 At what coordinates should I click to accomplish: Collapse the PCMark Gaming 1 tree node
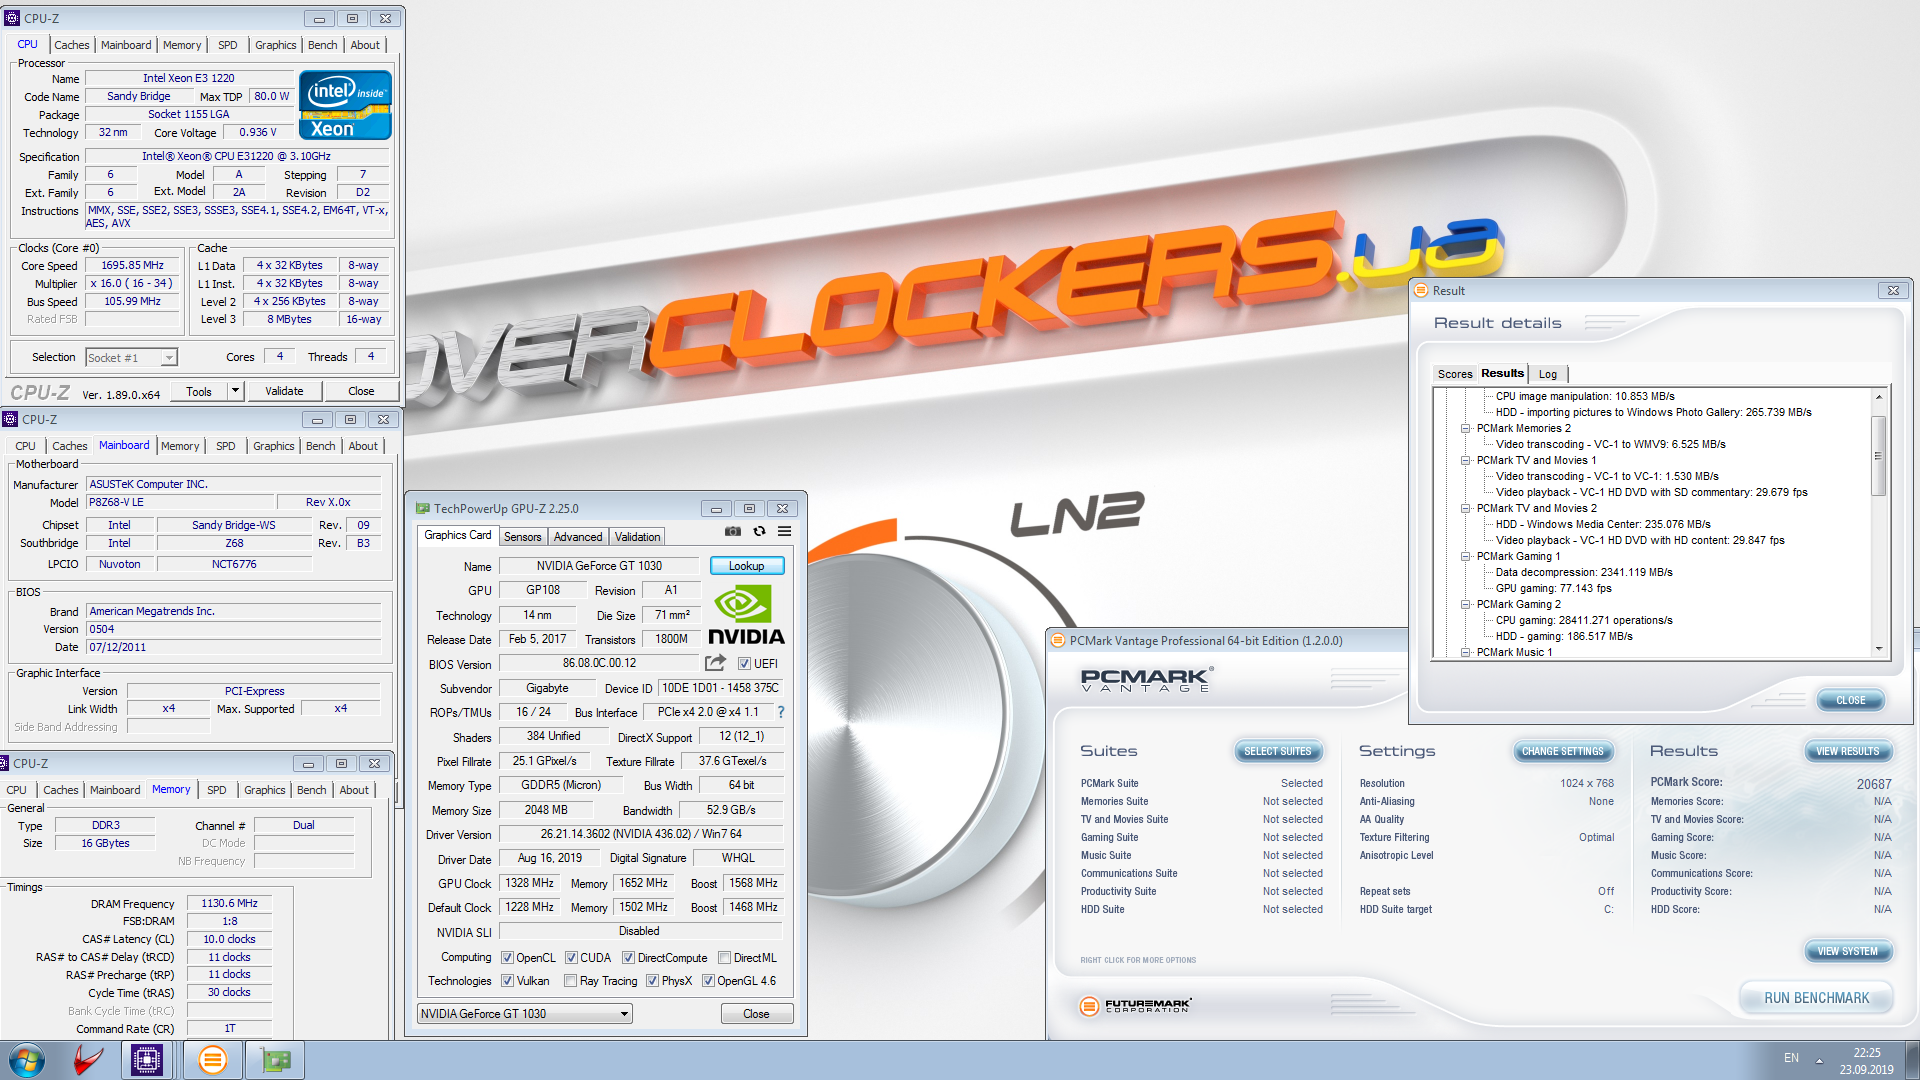click(x=1465, y=556)
